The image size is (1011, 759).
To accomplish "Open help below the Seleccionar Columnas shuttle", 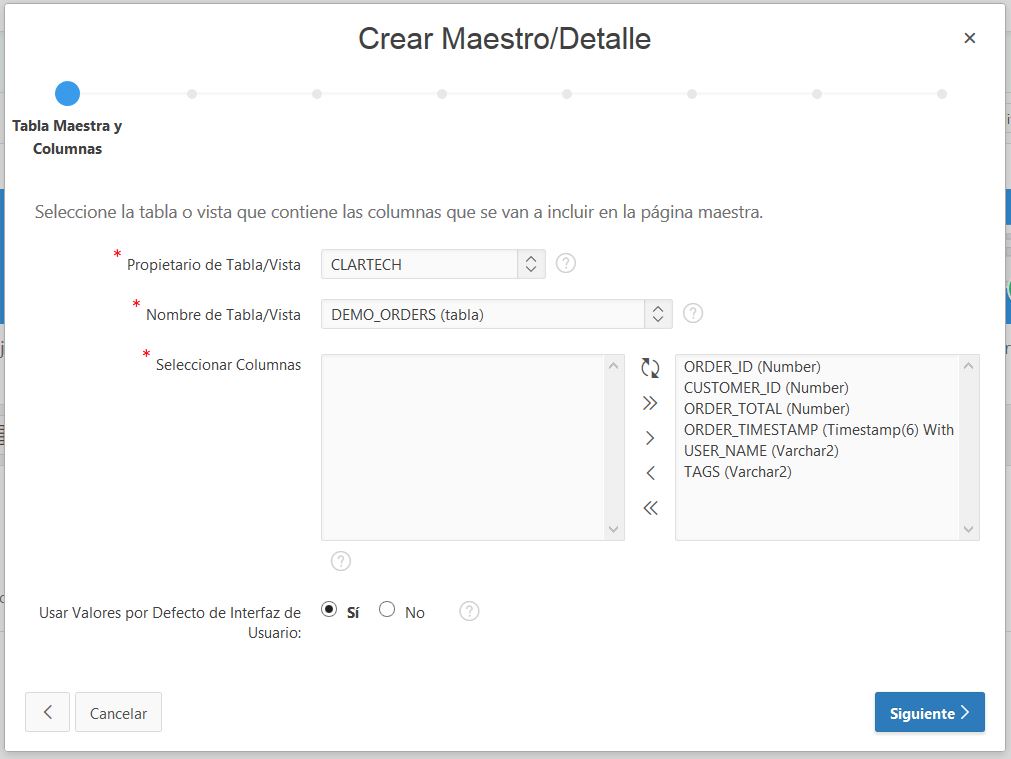I will pyautogui.click(x=340, y=561).
